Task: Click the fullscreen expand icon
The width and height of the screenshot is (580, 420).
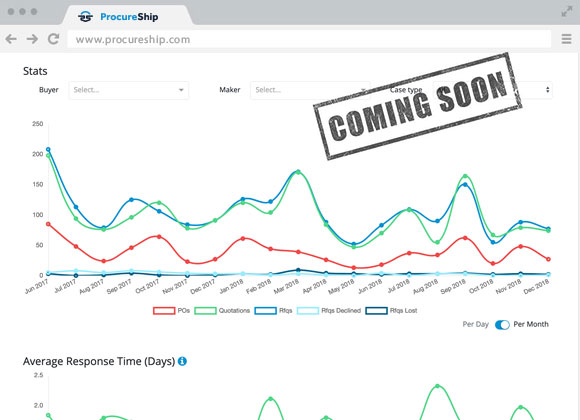Action: coord(566,11)
